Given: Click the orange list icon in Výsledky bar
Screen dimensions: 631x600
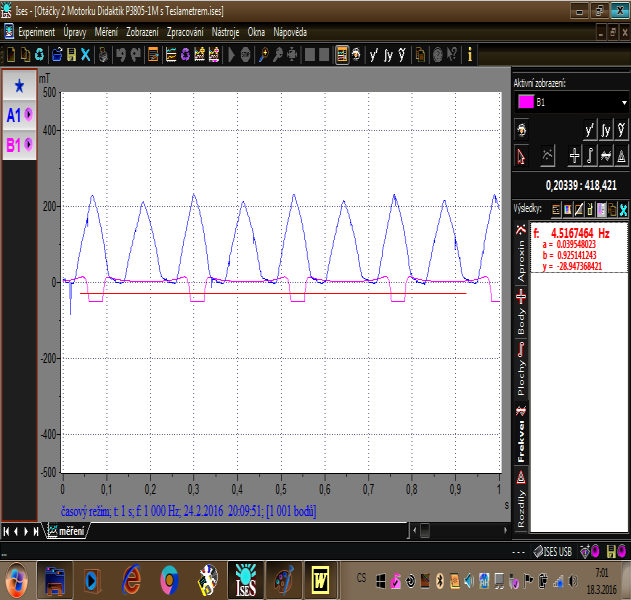Looking at the screenshot, I should pyautogui.click(x=556, y=209).
